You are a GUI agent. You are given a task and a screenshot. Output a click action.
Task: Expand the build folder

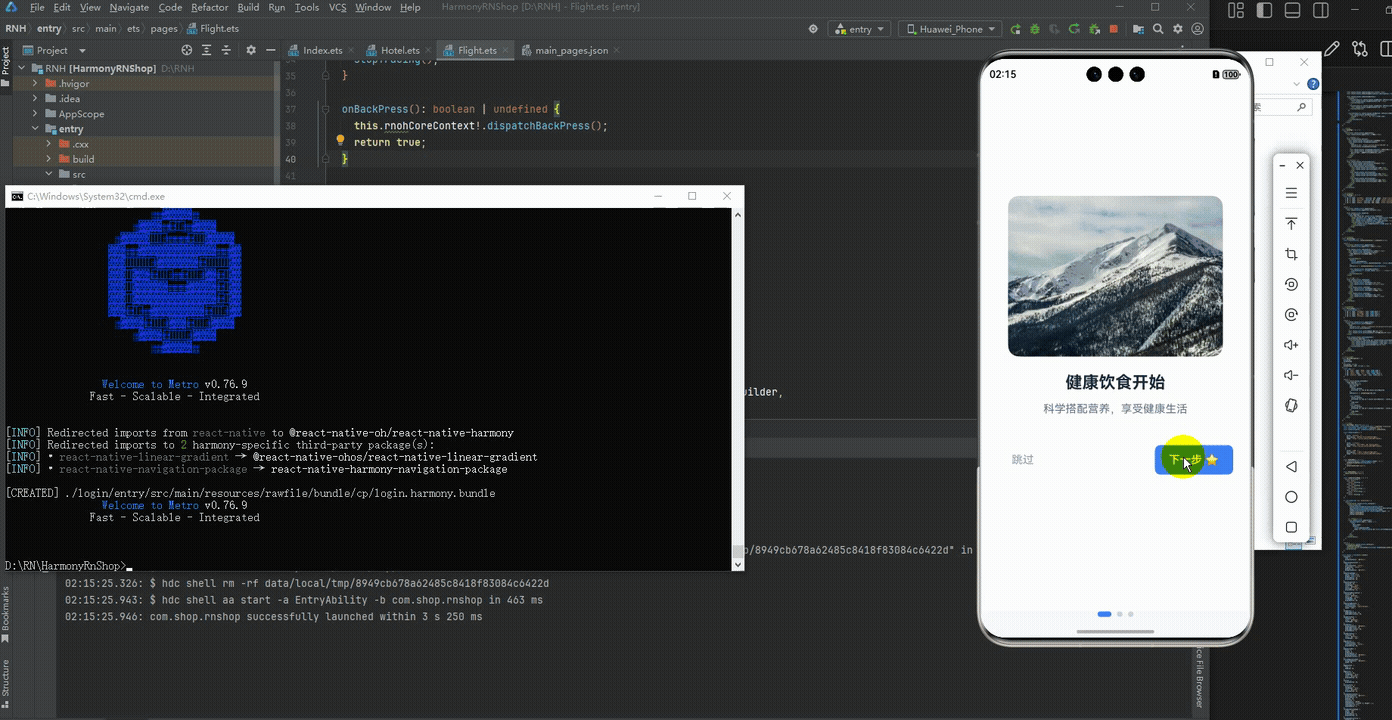pos(49,159)
